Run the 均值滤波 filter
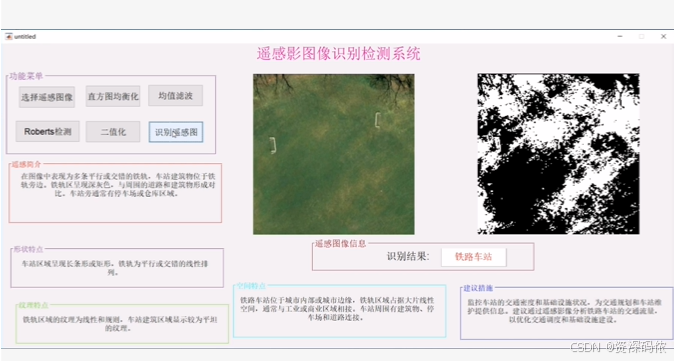The width and height of the screenshot is (674, 361). tap(175, 95)
